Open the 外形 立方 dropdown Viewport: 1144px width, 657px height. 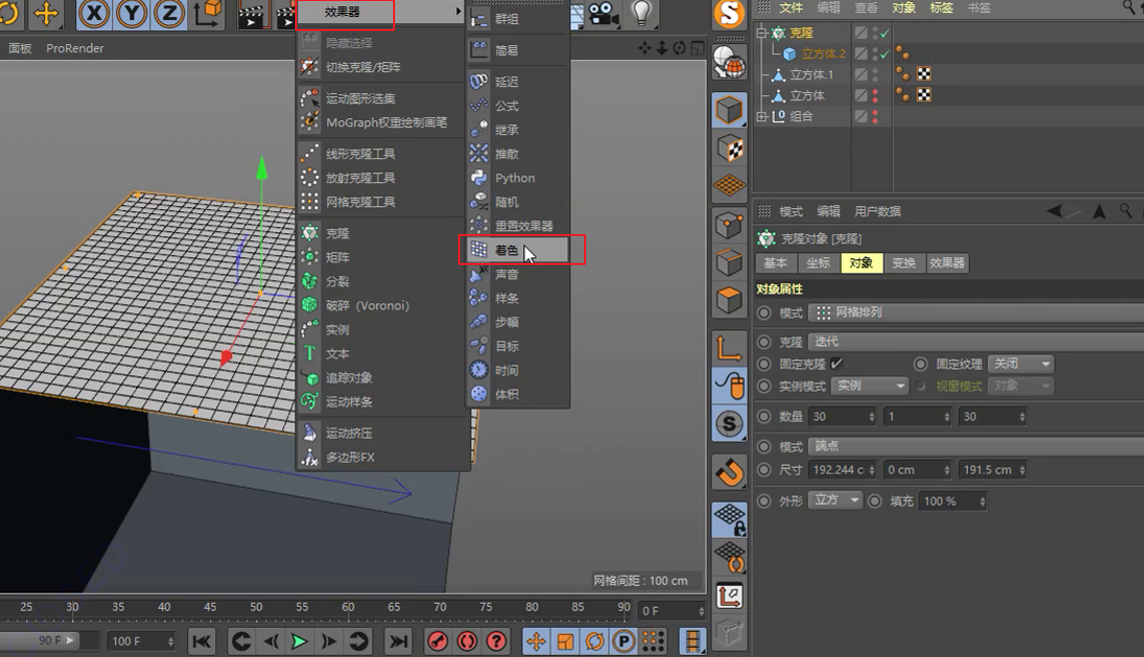835,500
